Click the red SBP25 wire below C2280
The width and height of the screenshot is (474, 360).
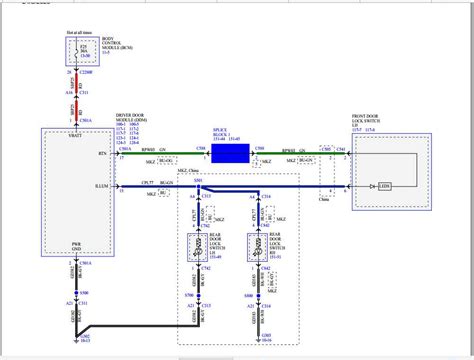point(77,83)
